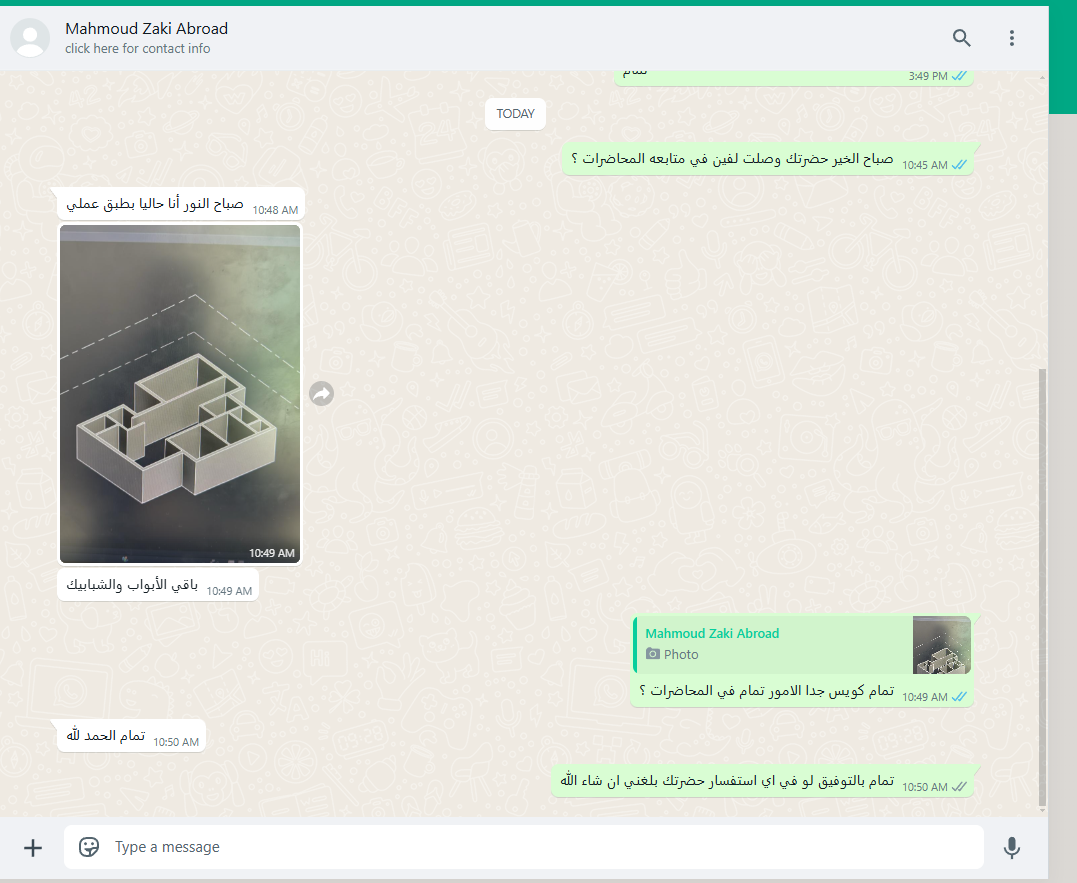Screen dimensions: 1077x883
Task: Start voice recording with the microphone
Action: click(x=1012, y=848)
